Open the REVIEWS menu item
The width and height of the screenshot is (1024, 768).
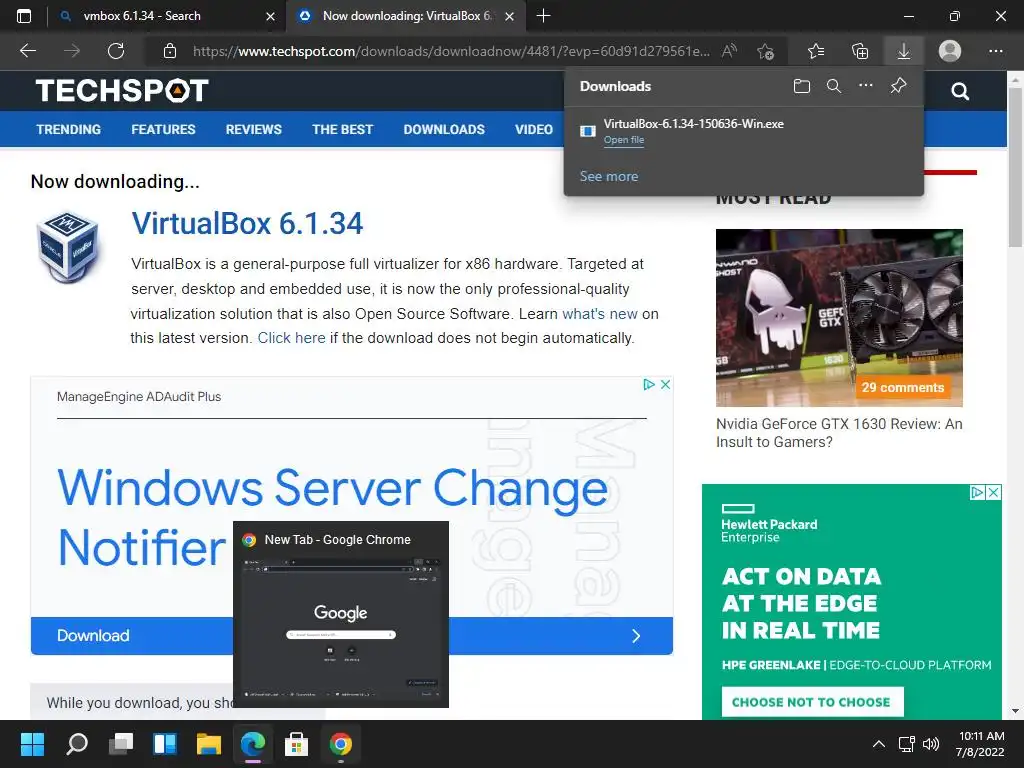(x=253, y=129)
